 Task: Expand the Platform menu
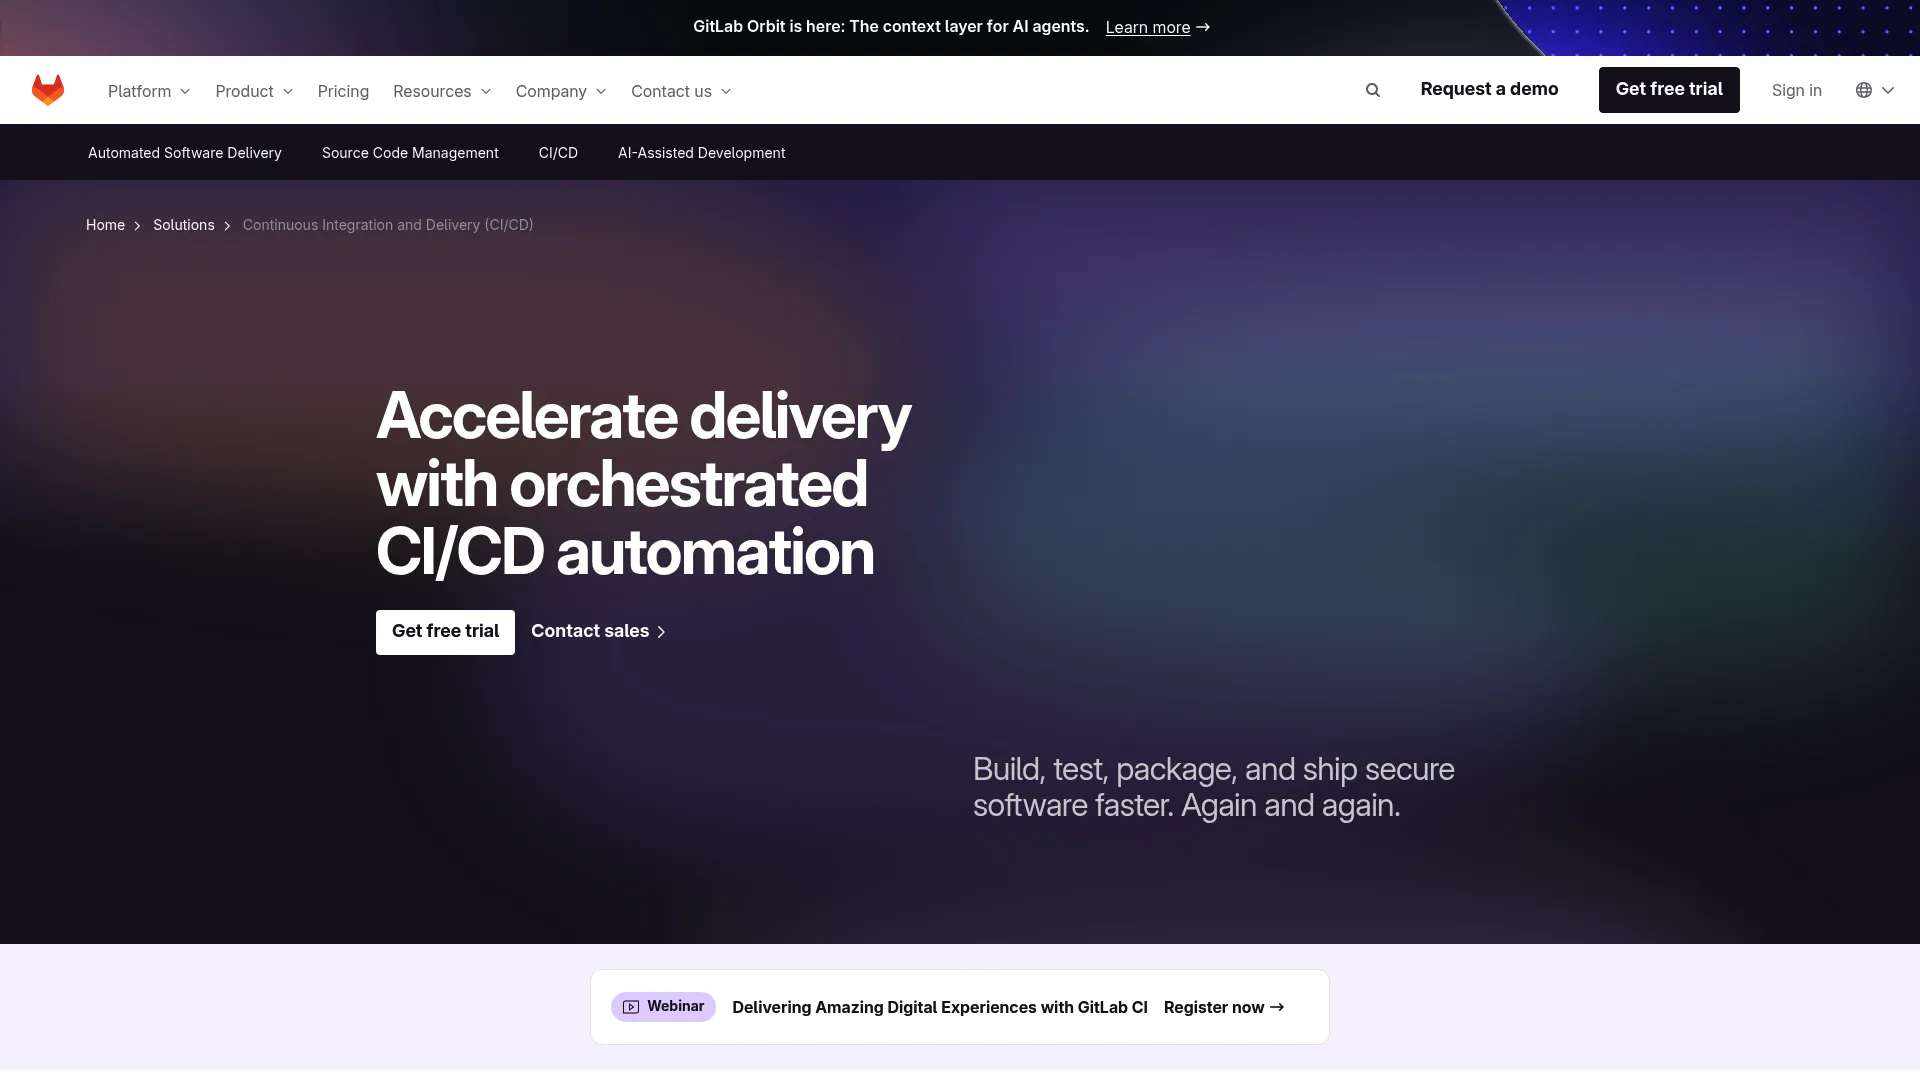149,91
